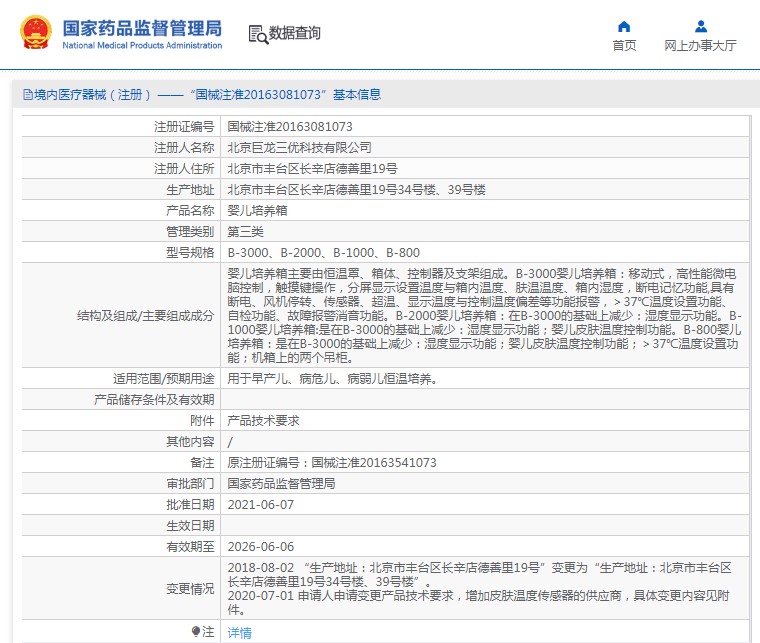Select approval date 2021-06-07
Image resolution: width=760 pixels, height=643 pixels.
pyautogui.click(x=261, y=504)
